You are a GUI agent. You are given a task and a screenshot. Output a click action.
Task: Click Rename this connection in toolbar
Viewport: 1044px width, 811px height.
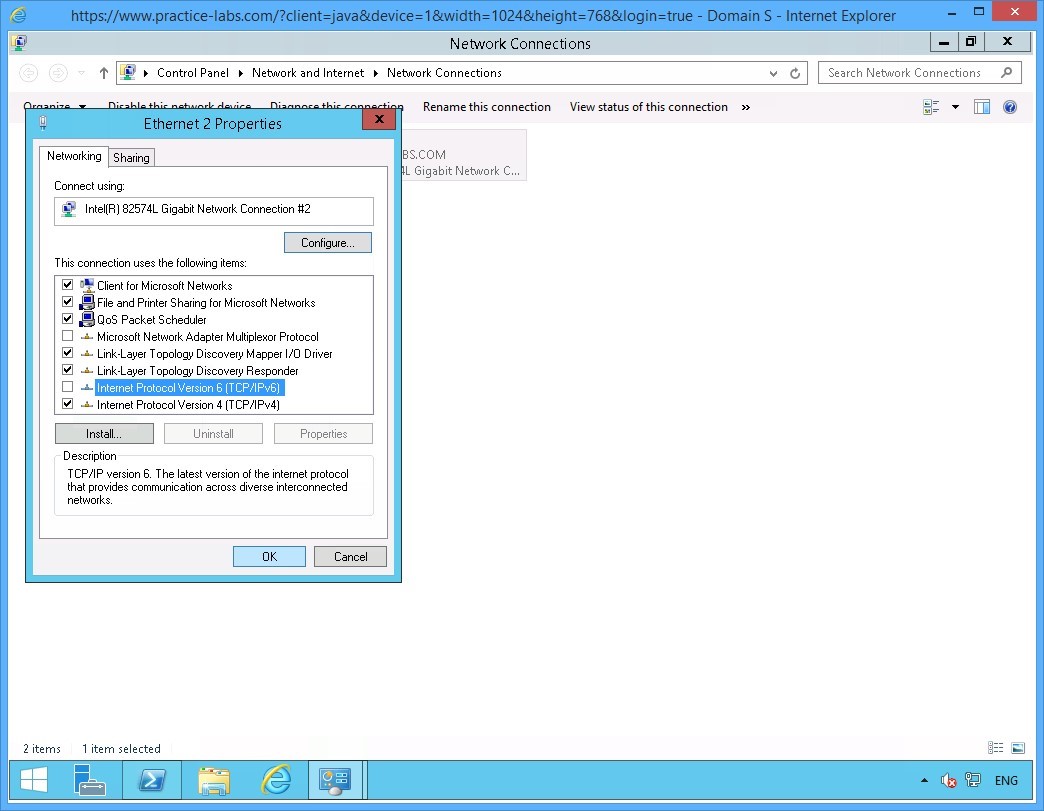point(486,107)
